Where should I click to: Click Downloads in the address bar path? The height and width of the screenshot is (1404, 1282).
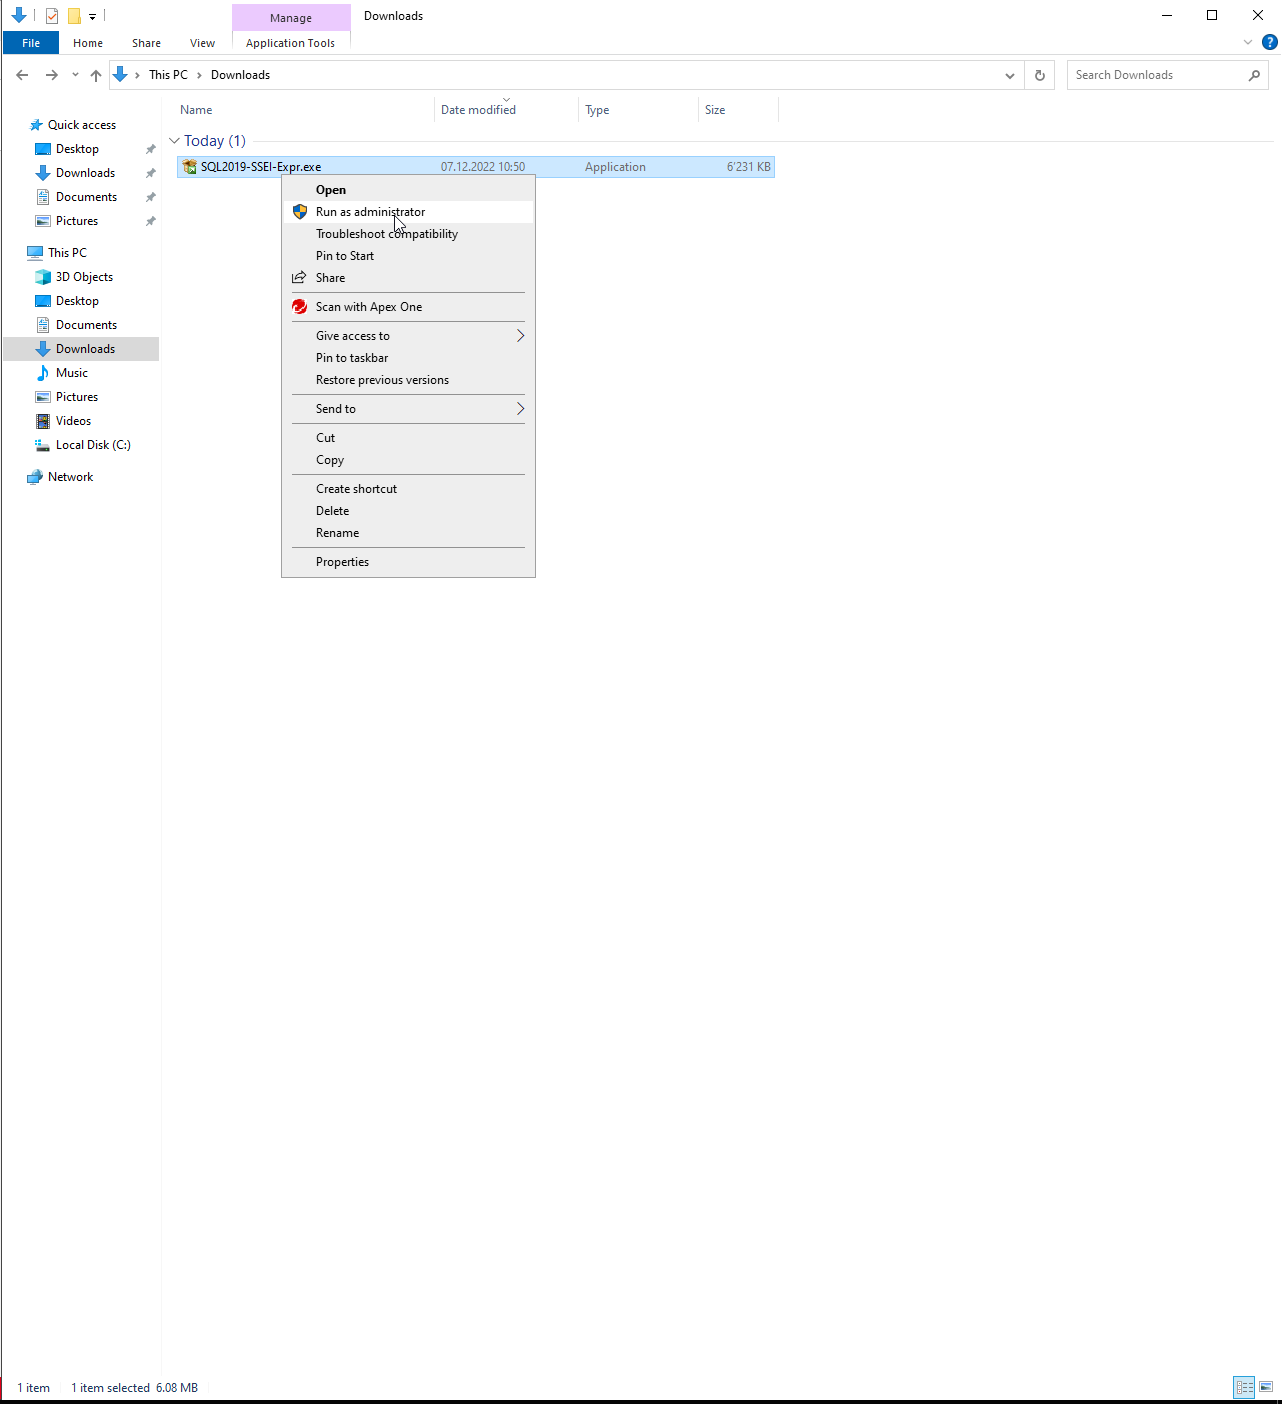pyautogui.click(x=240, y=75)
